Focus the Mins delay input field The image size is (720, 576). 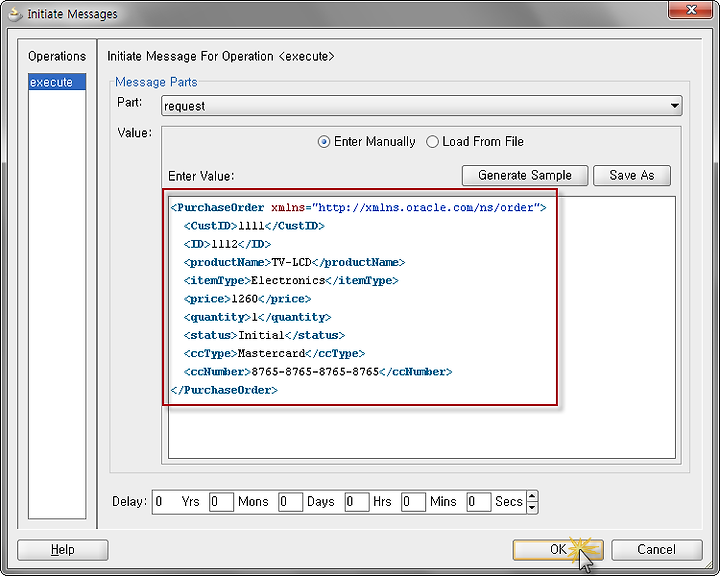(x=413, y=502)
